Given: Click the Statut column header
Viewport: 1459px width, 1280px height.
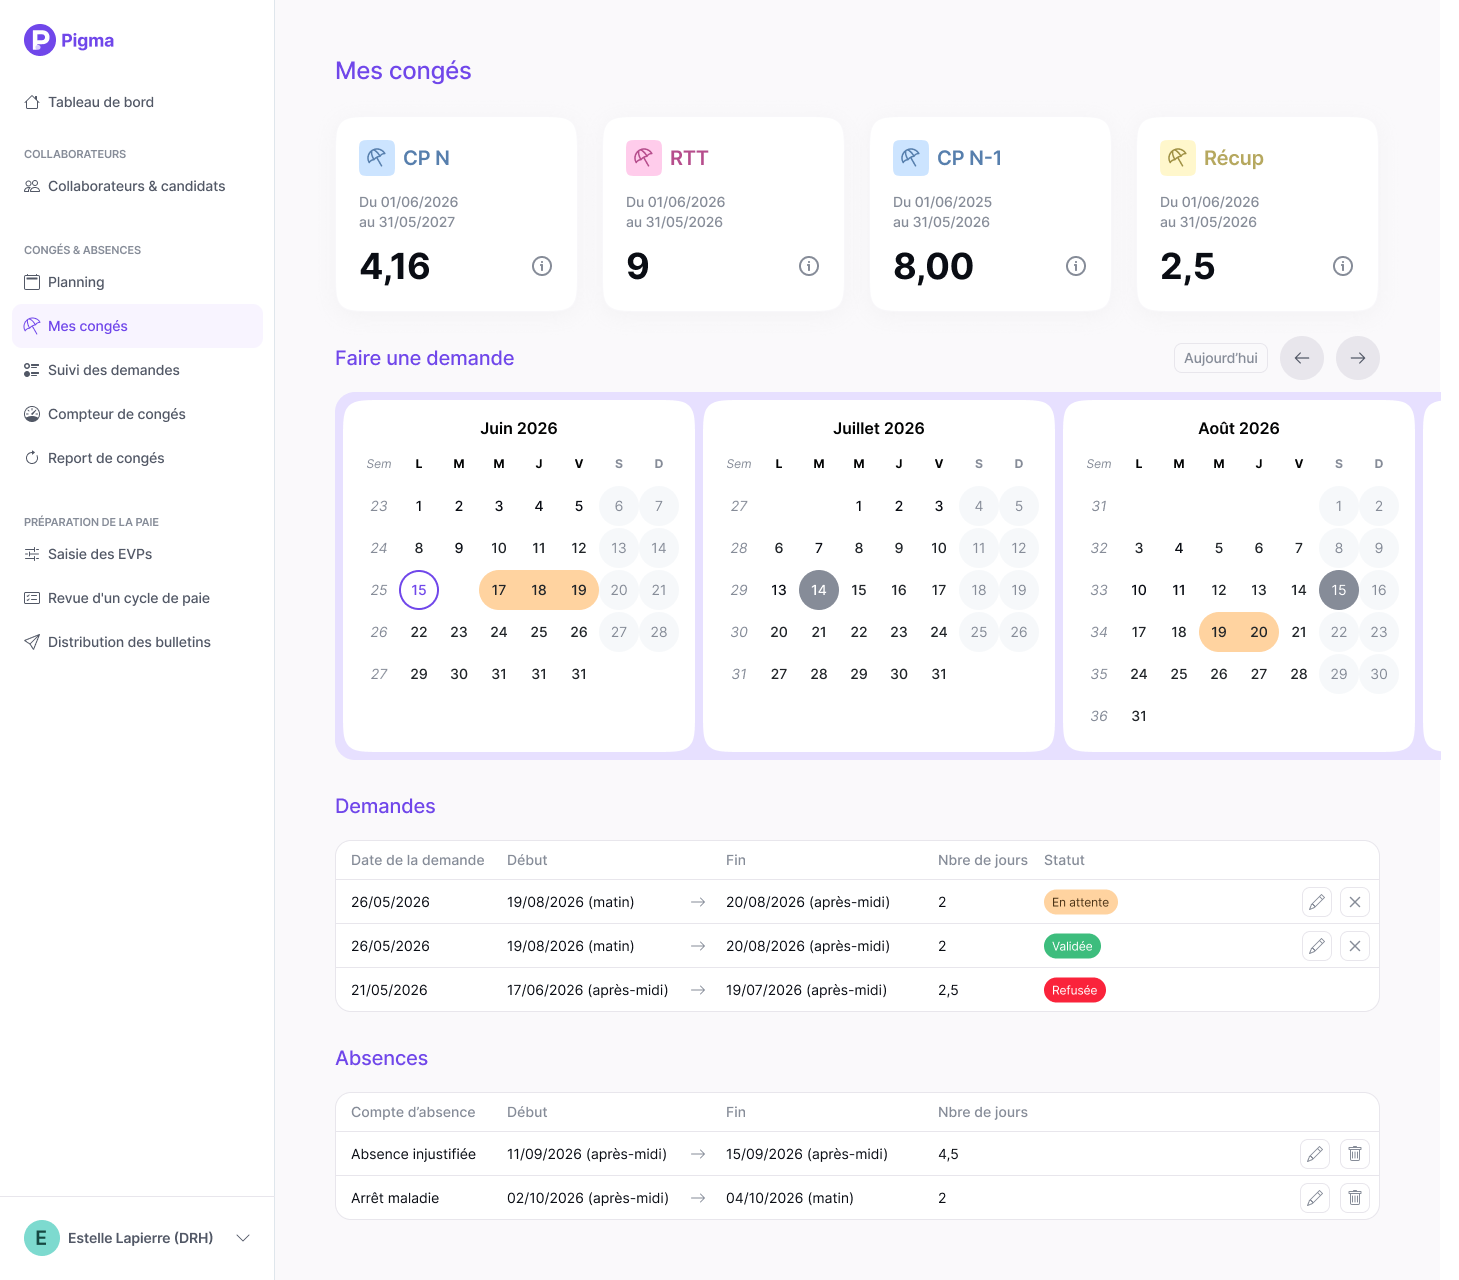Looking at the screenshot, I should [1064, 860].
